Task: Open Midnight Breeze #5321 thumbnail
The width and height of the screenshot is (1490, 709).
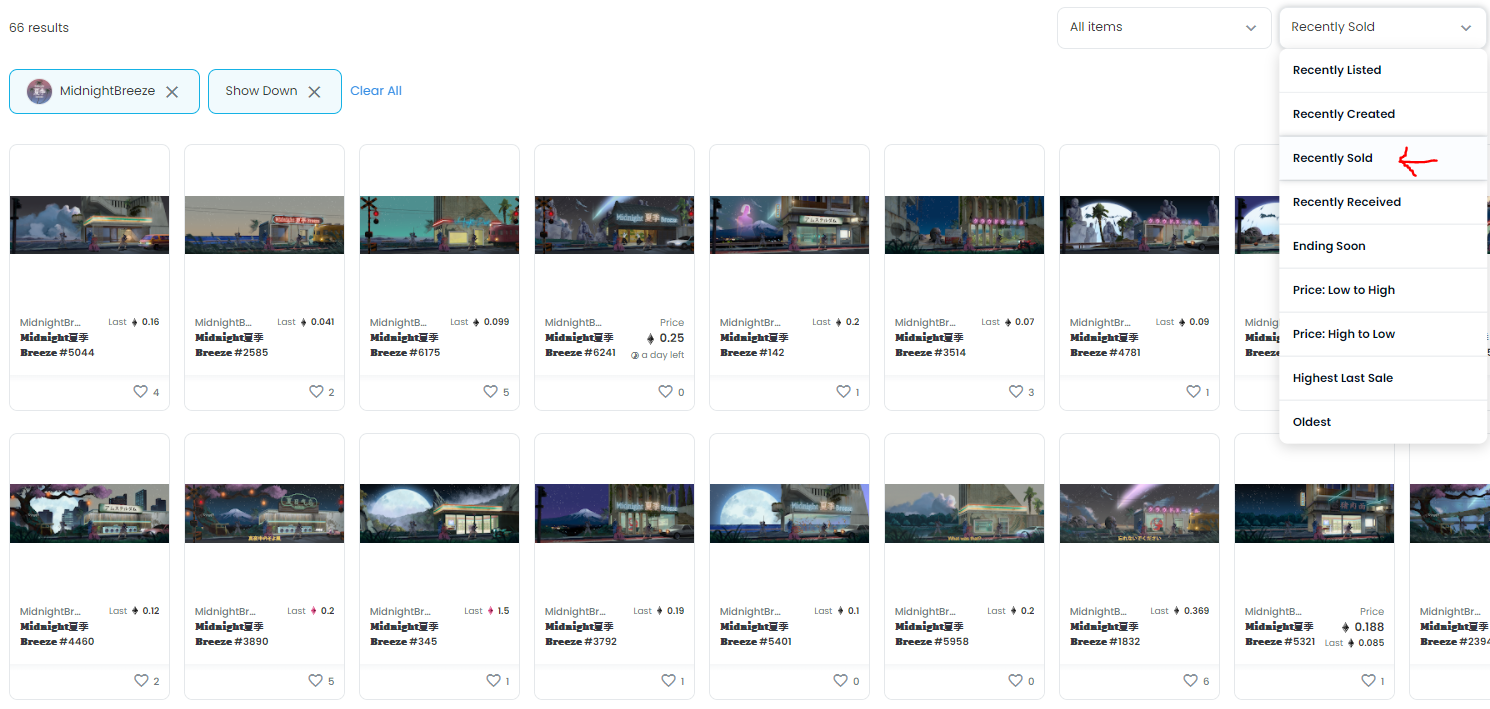Action: click(1314, 514)
